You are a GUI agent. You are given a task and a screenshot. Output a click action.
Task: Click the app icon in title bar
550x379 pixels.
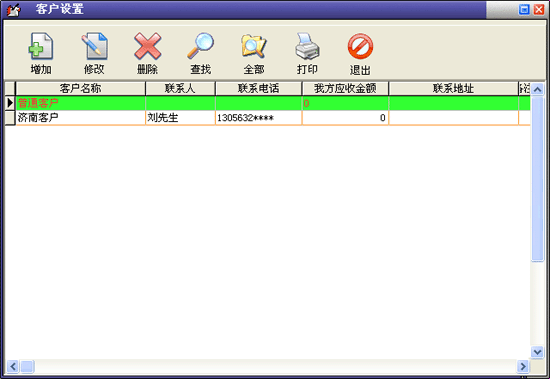coord(14,9)
